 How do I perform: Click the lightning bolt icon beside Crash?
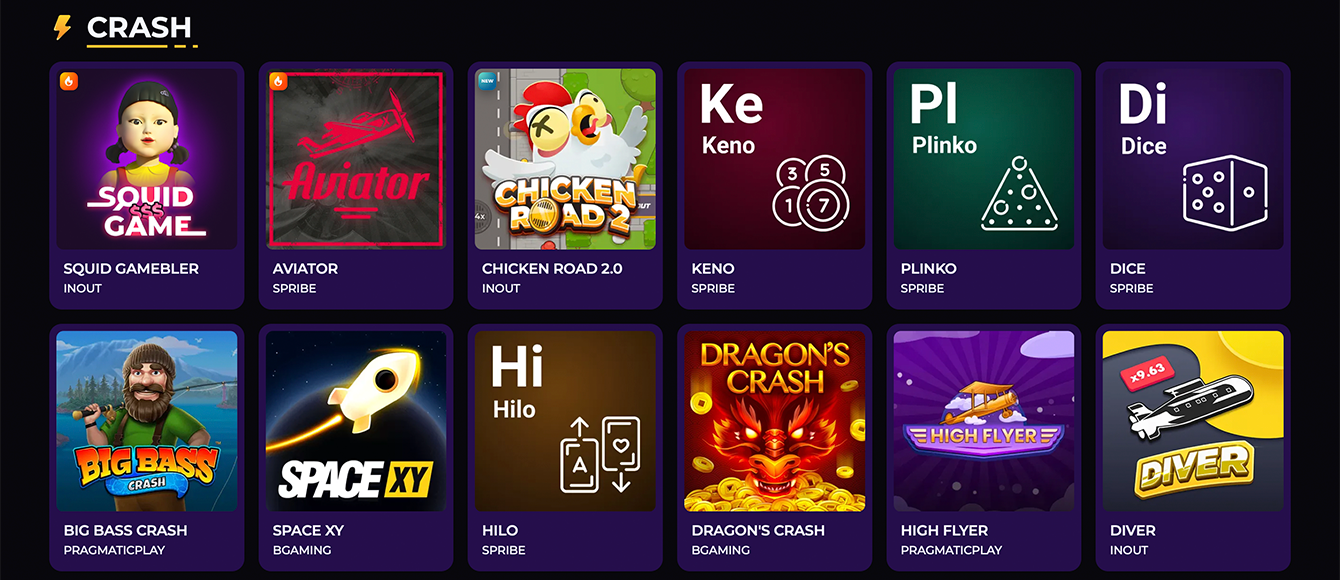click(x=63, y=27)
